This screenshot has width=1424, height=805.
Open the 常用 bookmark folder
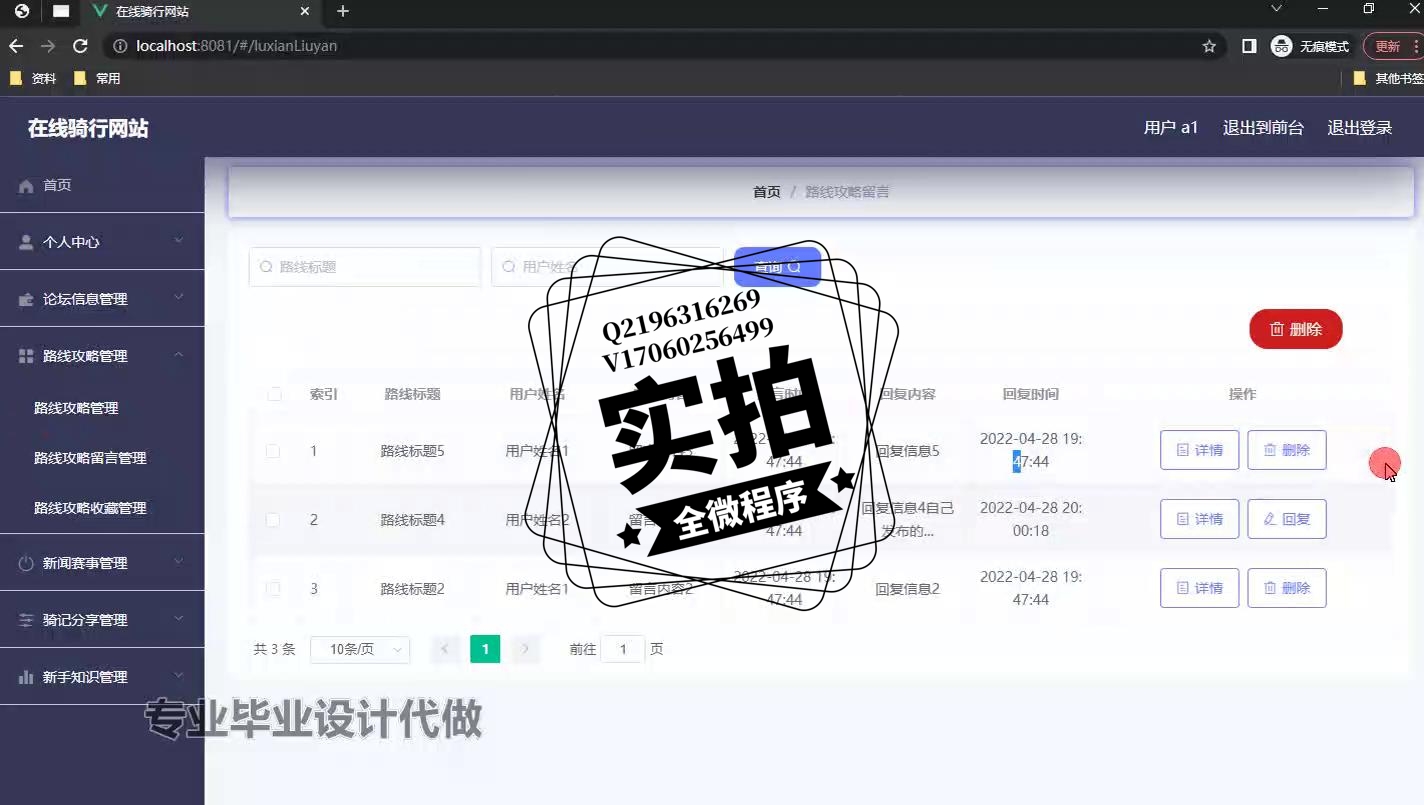[x=97, y=78]
